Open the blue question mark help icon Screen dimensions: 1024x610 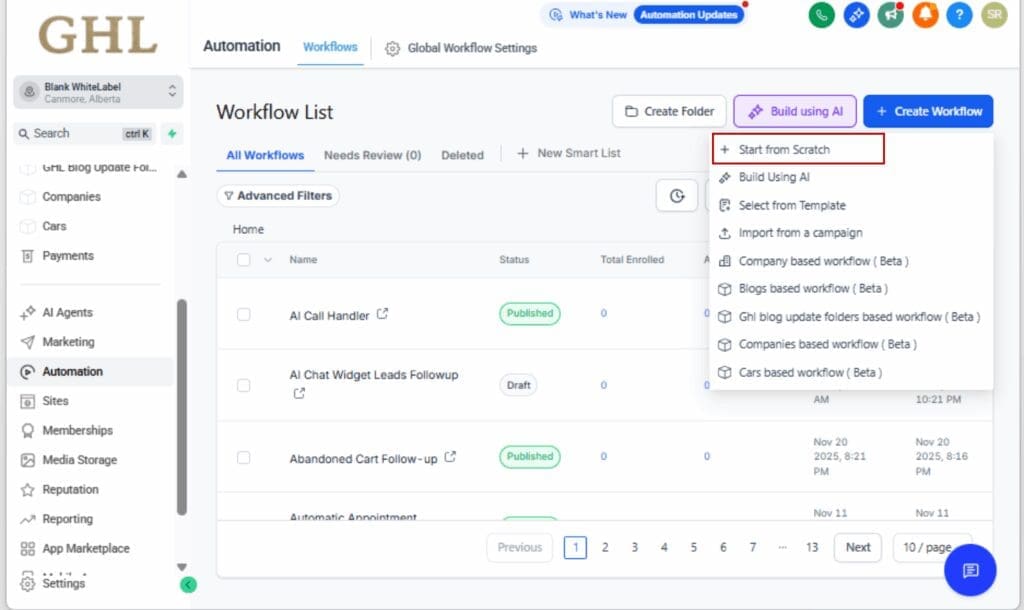[959, 15]
